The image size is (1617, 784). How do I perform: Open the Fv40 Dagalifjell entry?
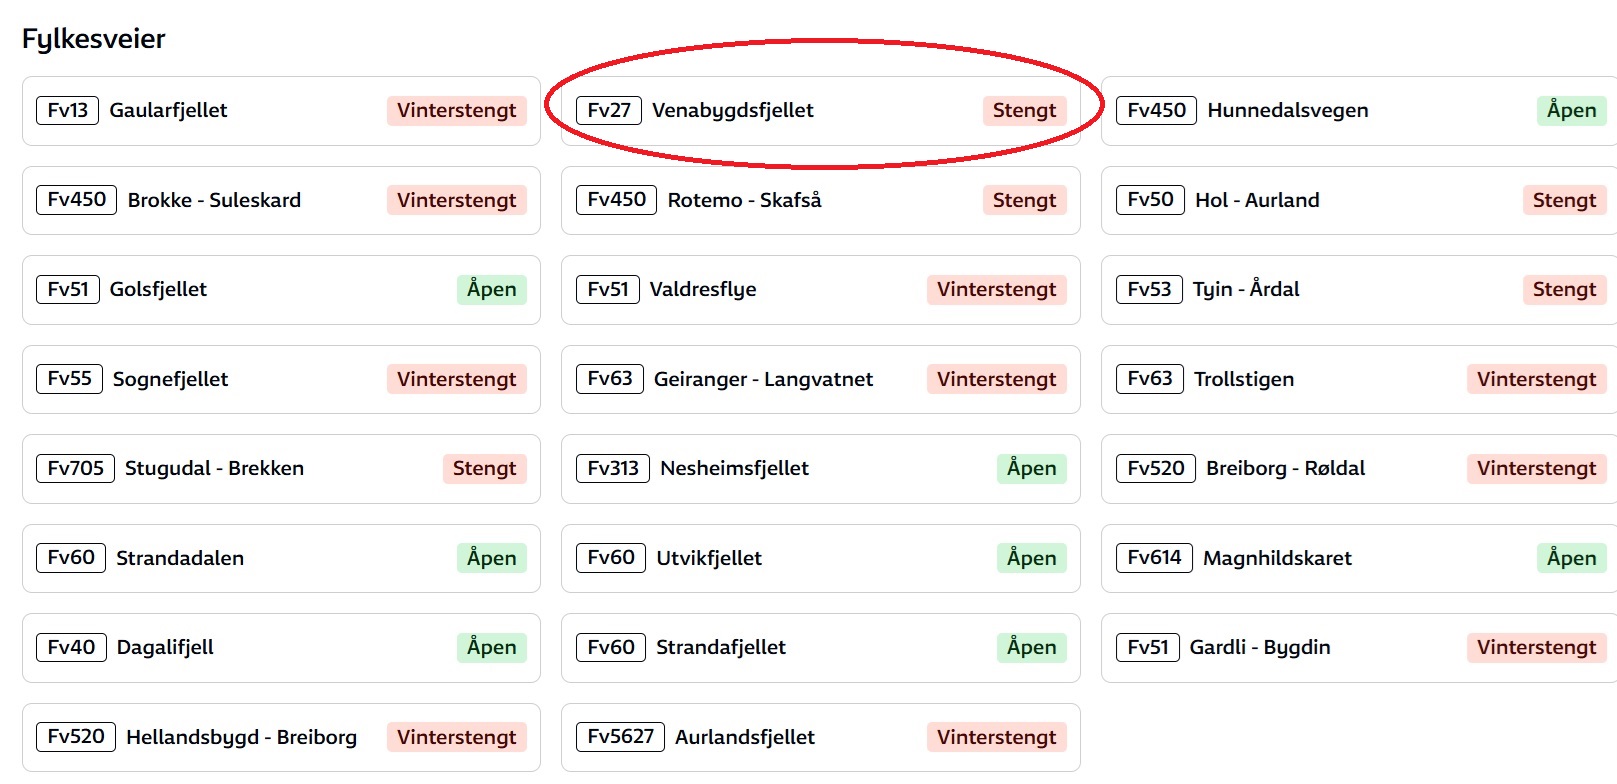281,648
